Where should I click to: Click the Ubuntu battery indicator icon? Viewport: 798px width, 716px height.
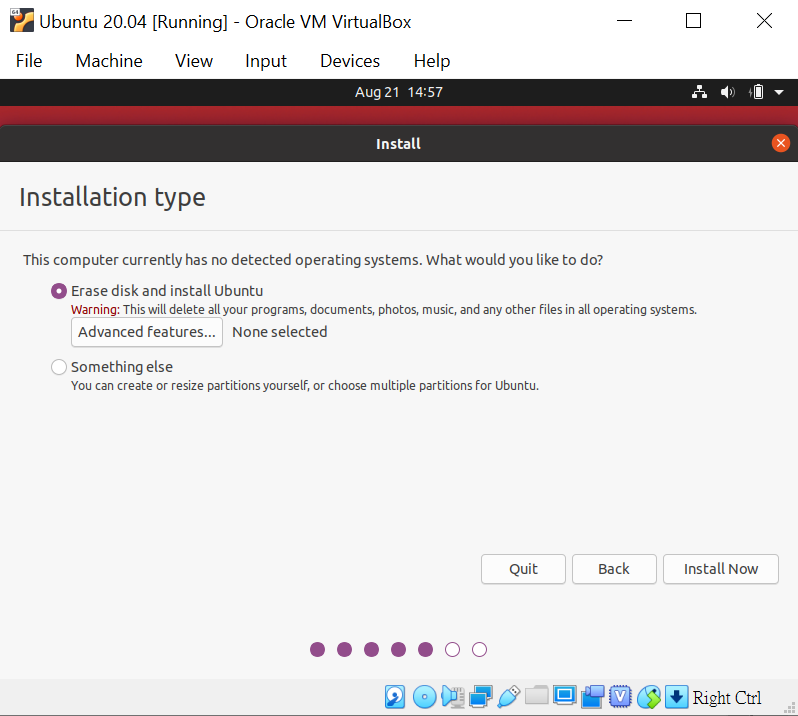756,92
